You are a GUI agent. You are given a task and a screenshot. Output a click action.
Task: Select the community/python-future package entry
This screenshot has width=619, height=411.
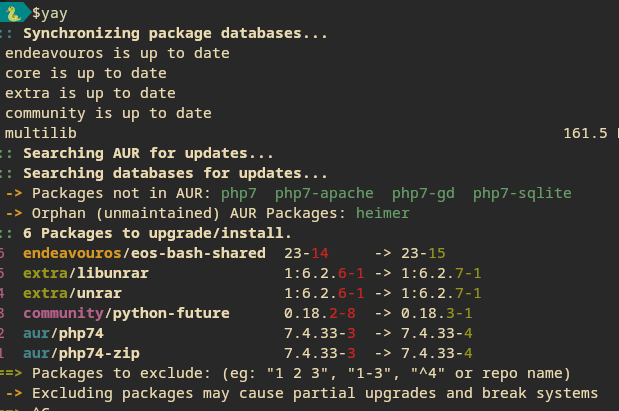(x=126, y=313)
